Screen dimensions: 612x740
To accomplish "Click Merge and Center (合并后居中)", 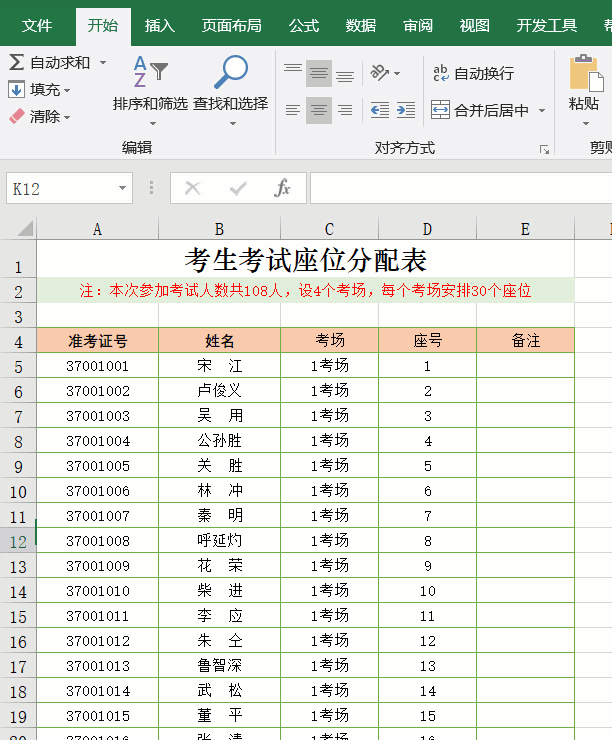I will (480, 110).
